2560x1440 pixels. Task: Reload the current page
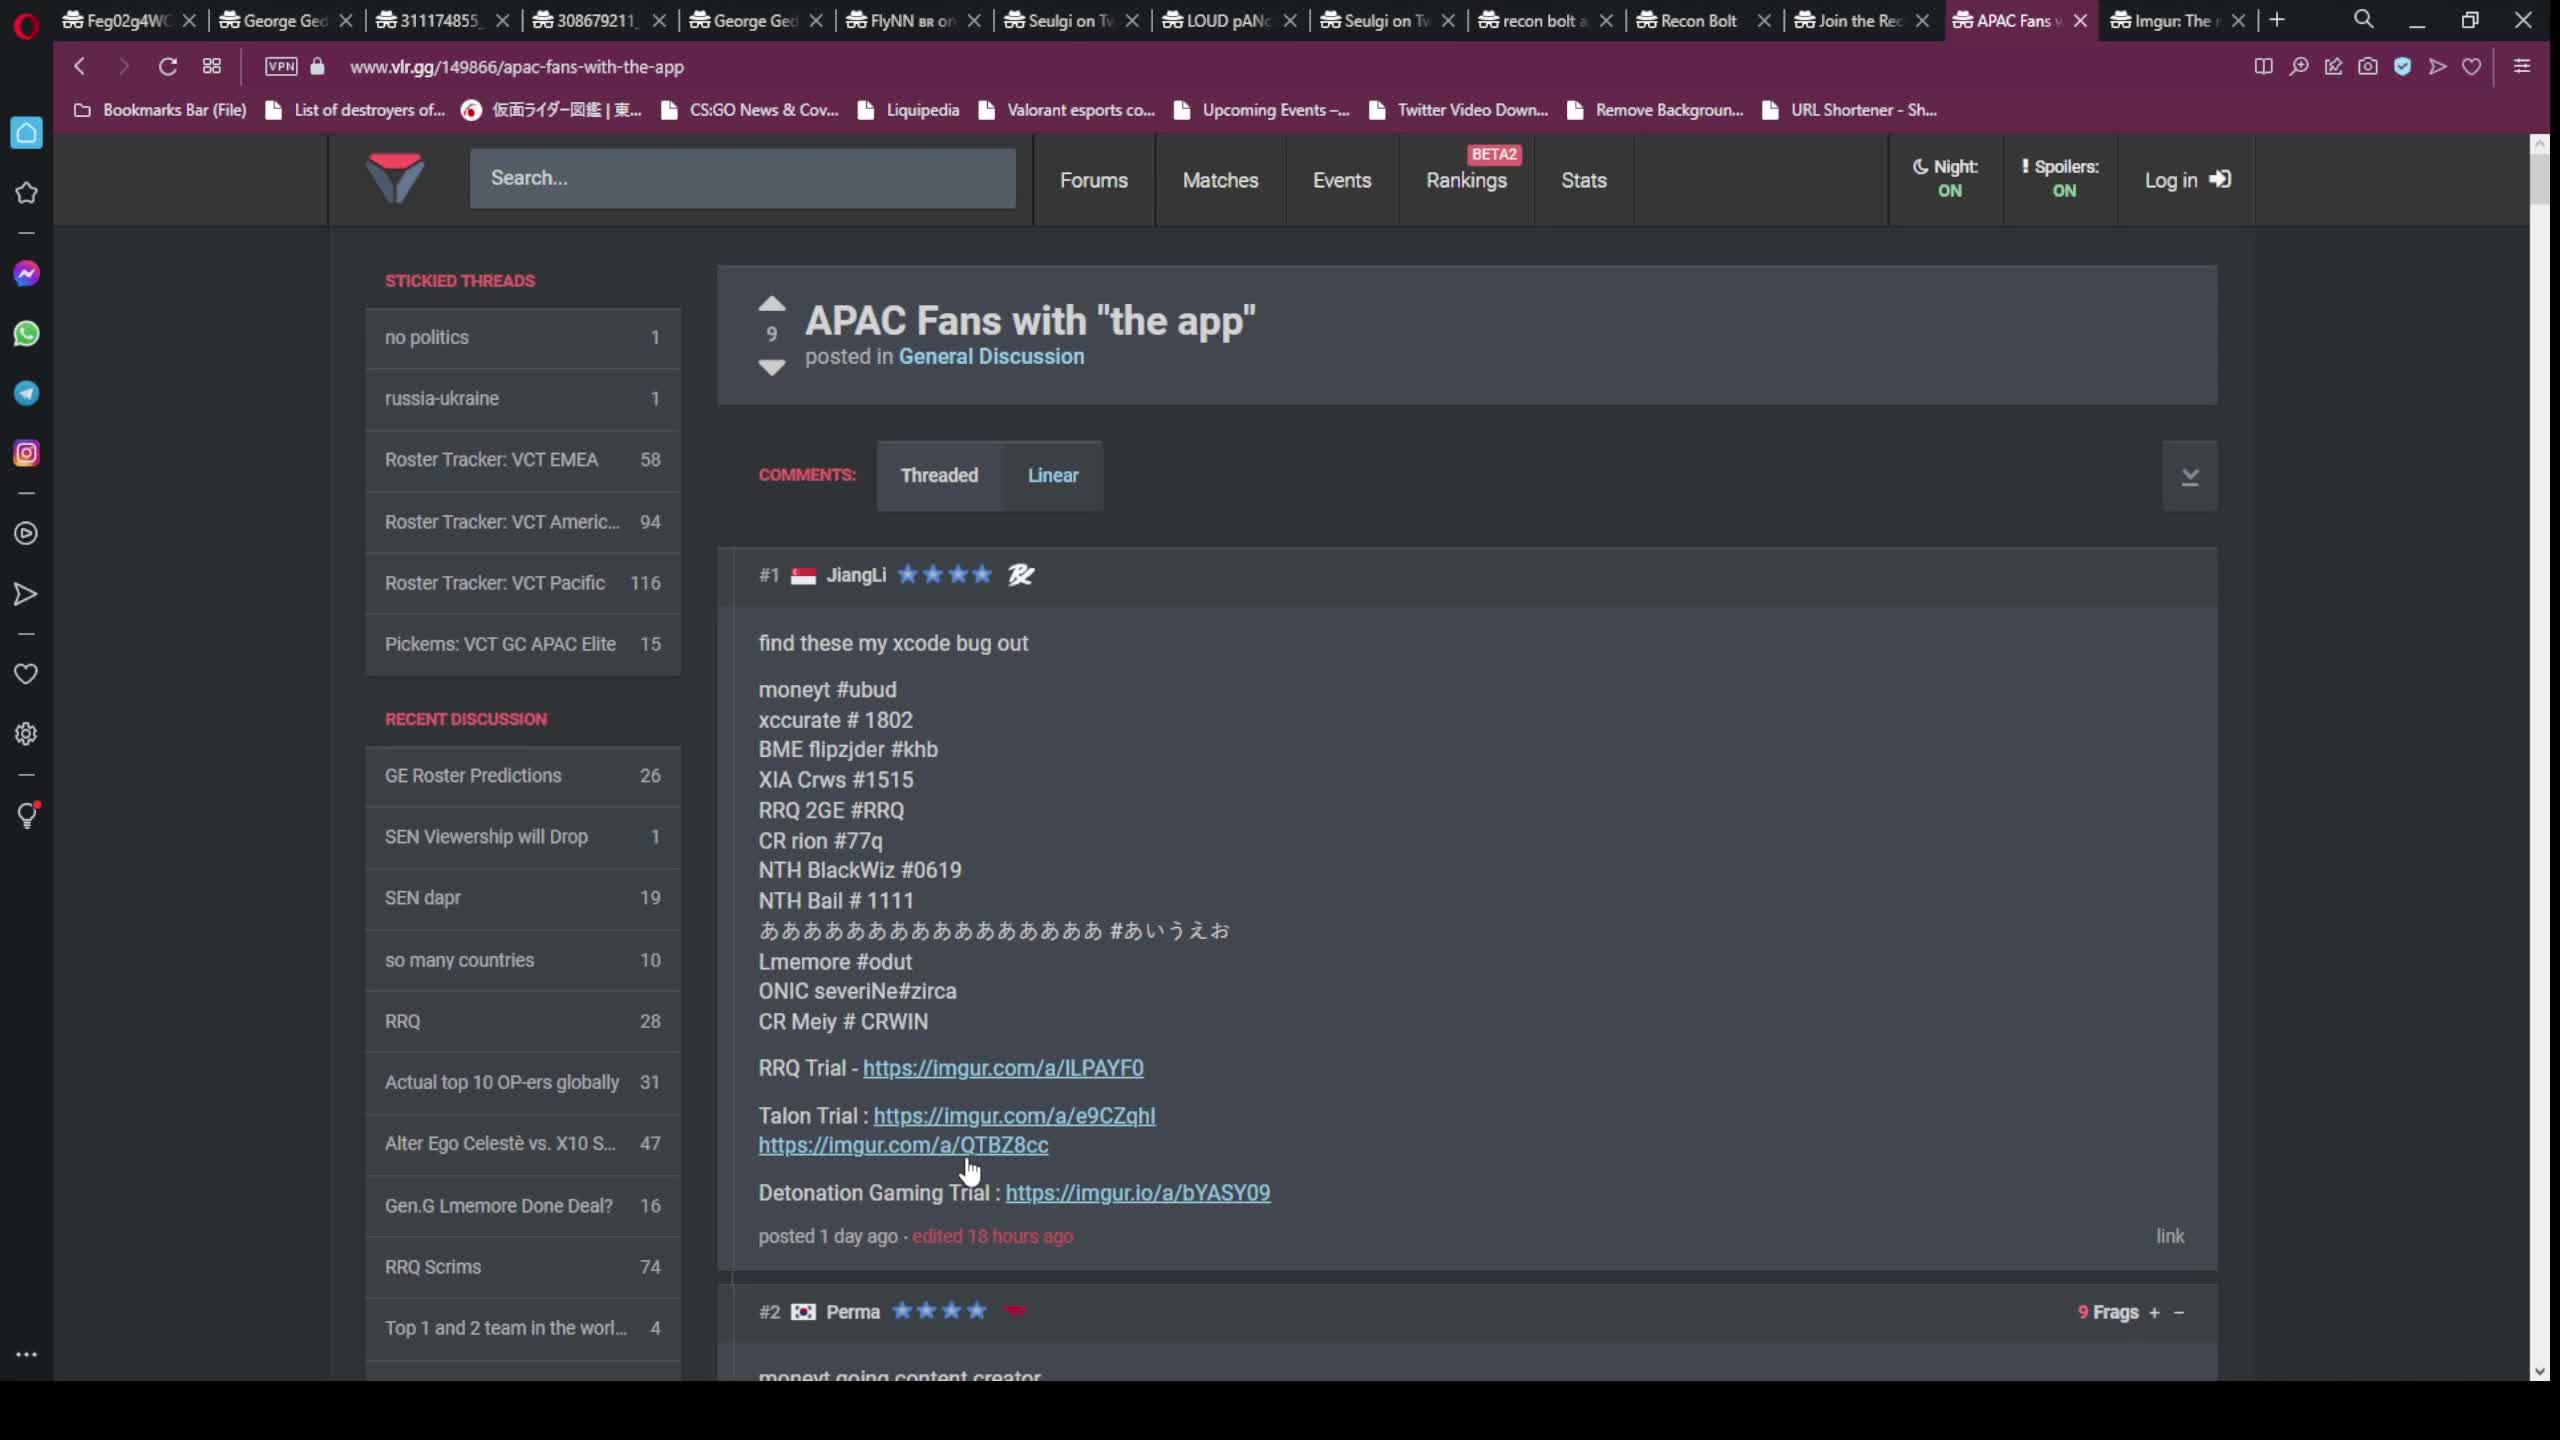[168, 67]
